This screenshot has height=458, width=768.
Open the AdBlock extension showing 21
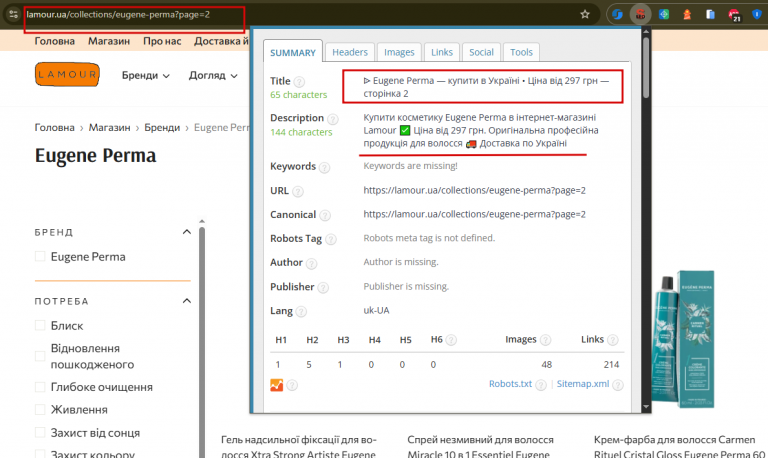pos(734,15)
